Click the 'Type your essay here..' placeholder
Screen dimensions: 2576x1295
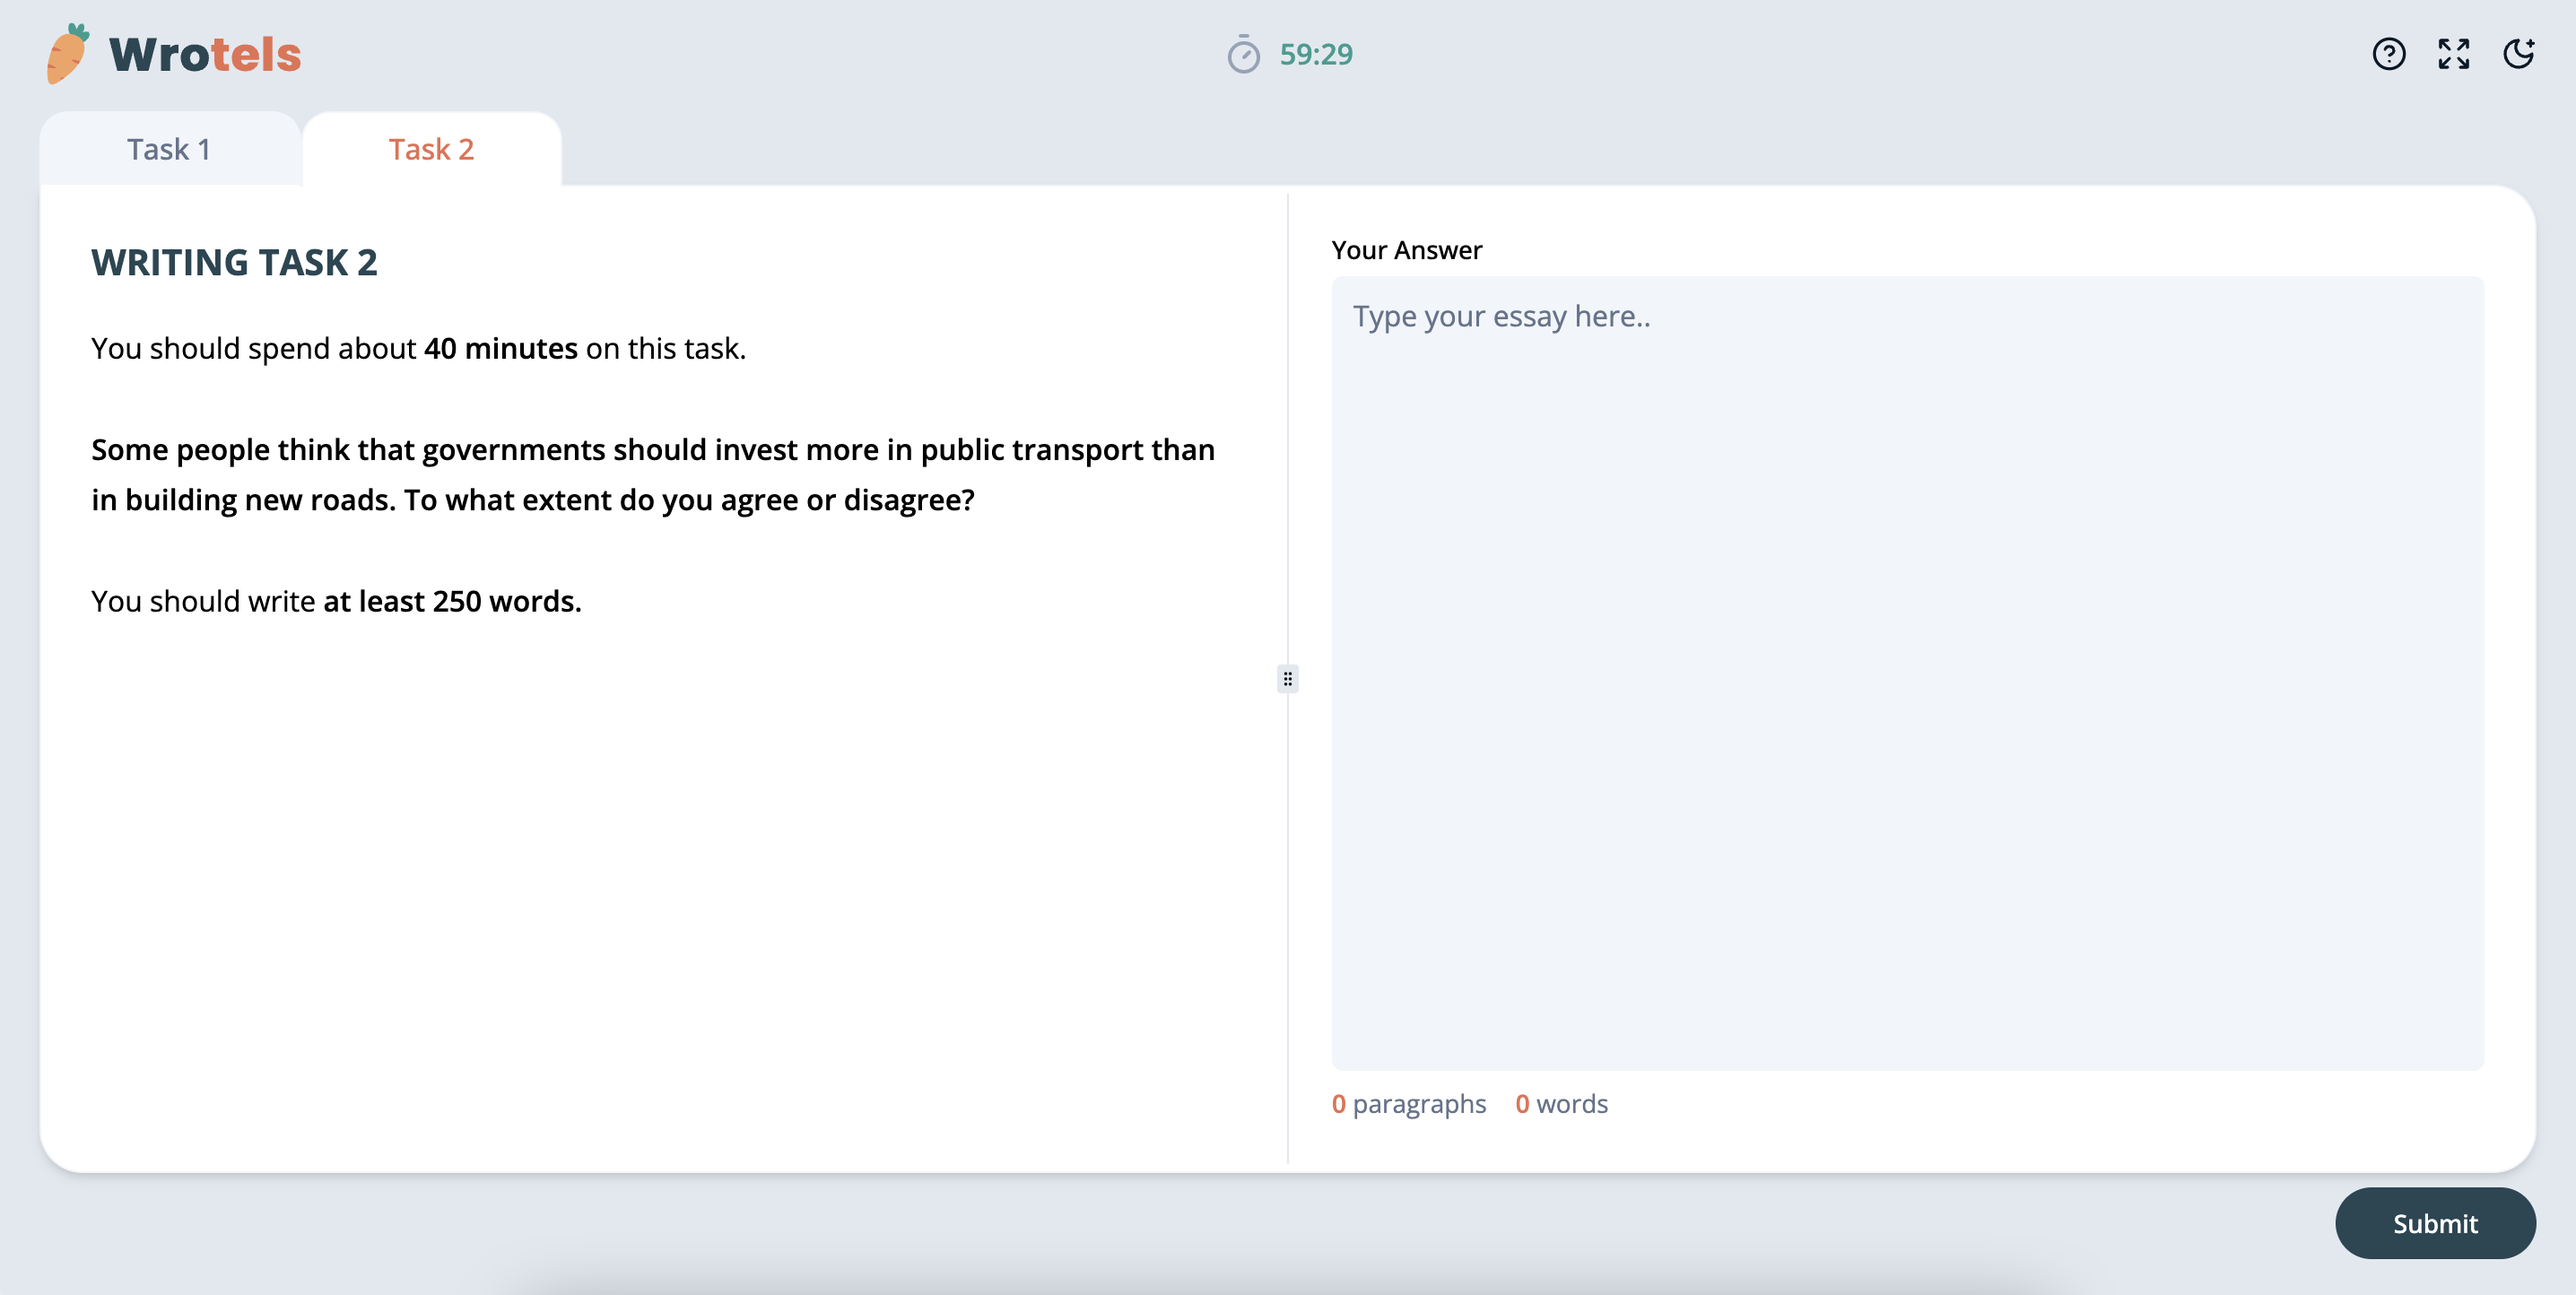(x=1501, y=316)
